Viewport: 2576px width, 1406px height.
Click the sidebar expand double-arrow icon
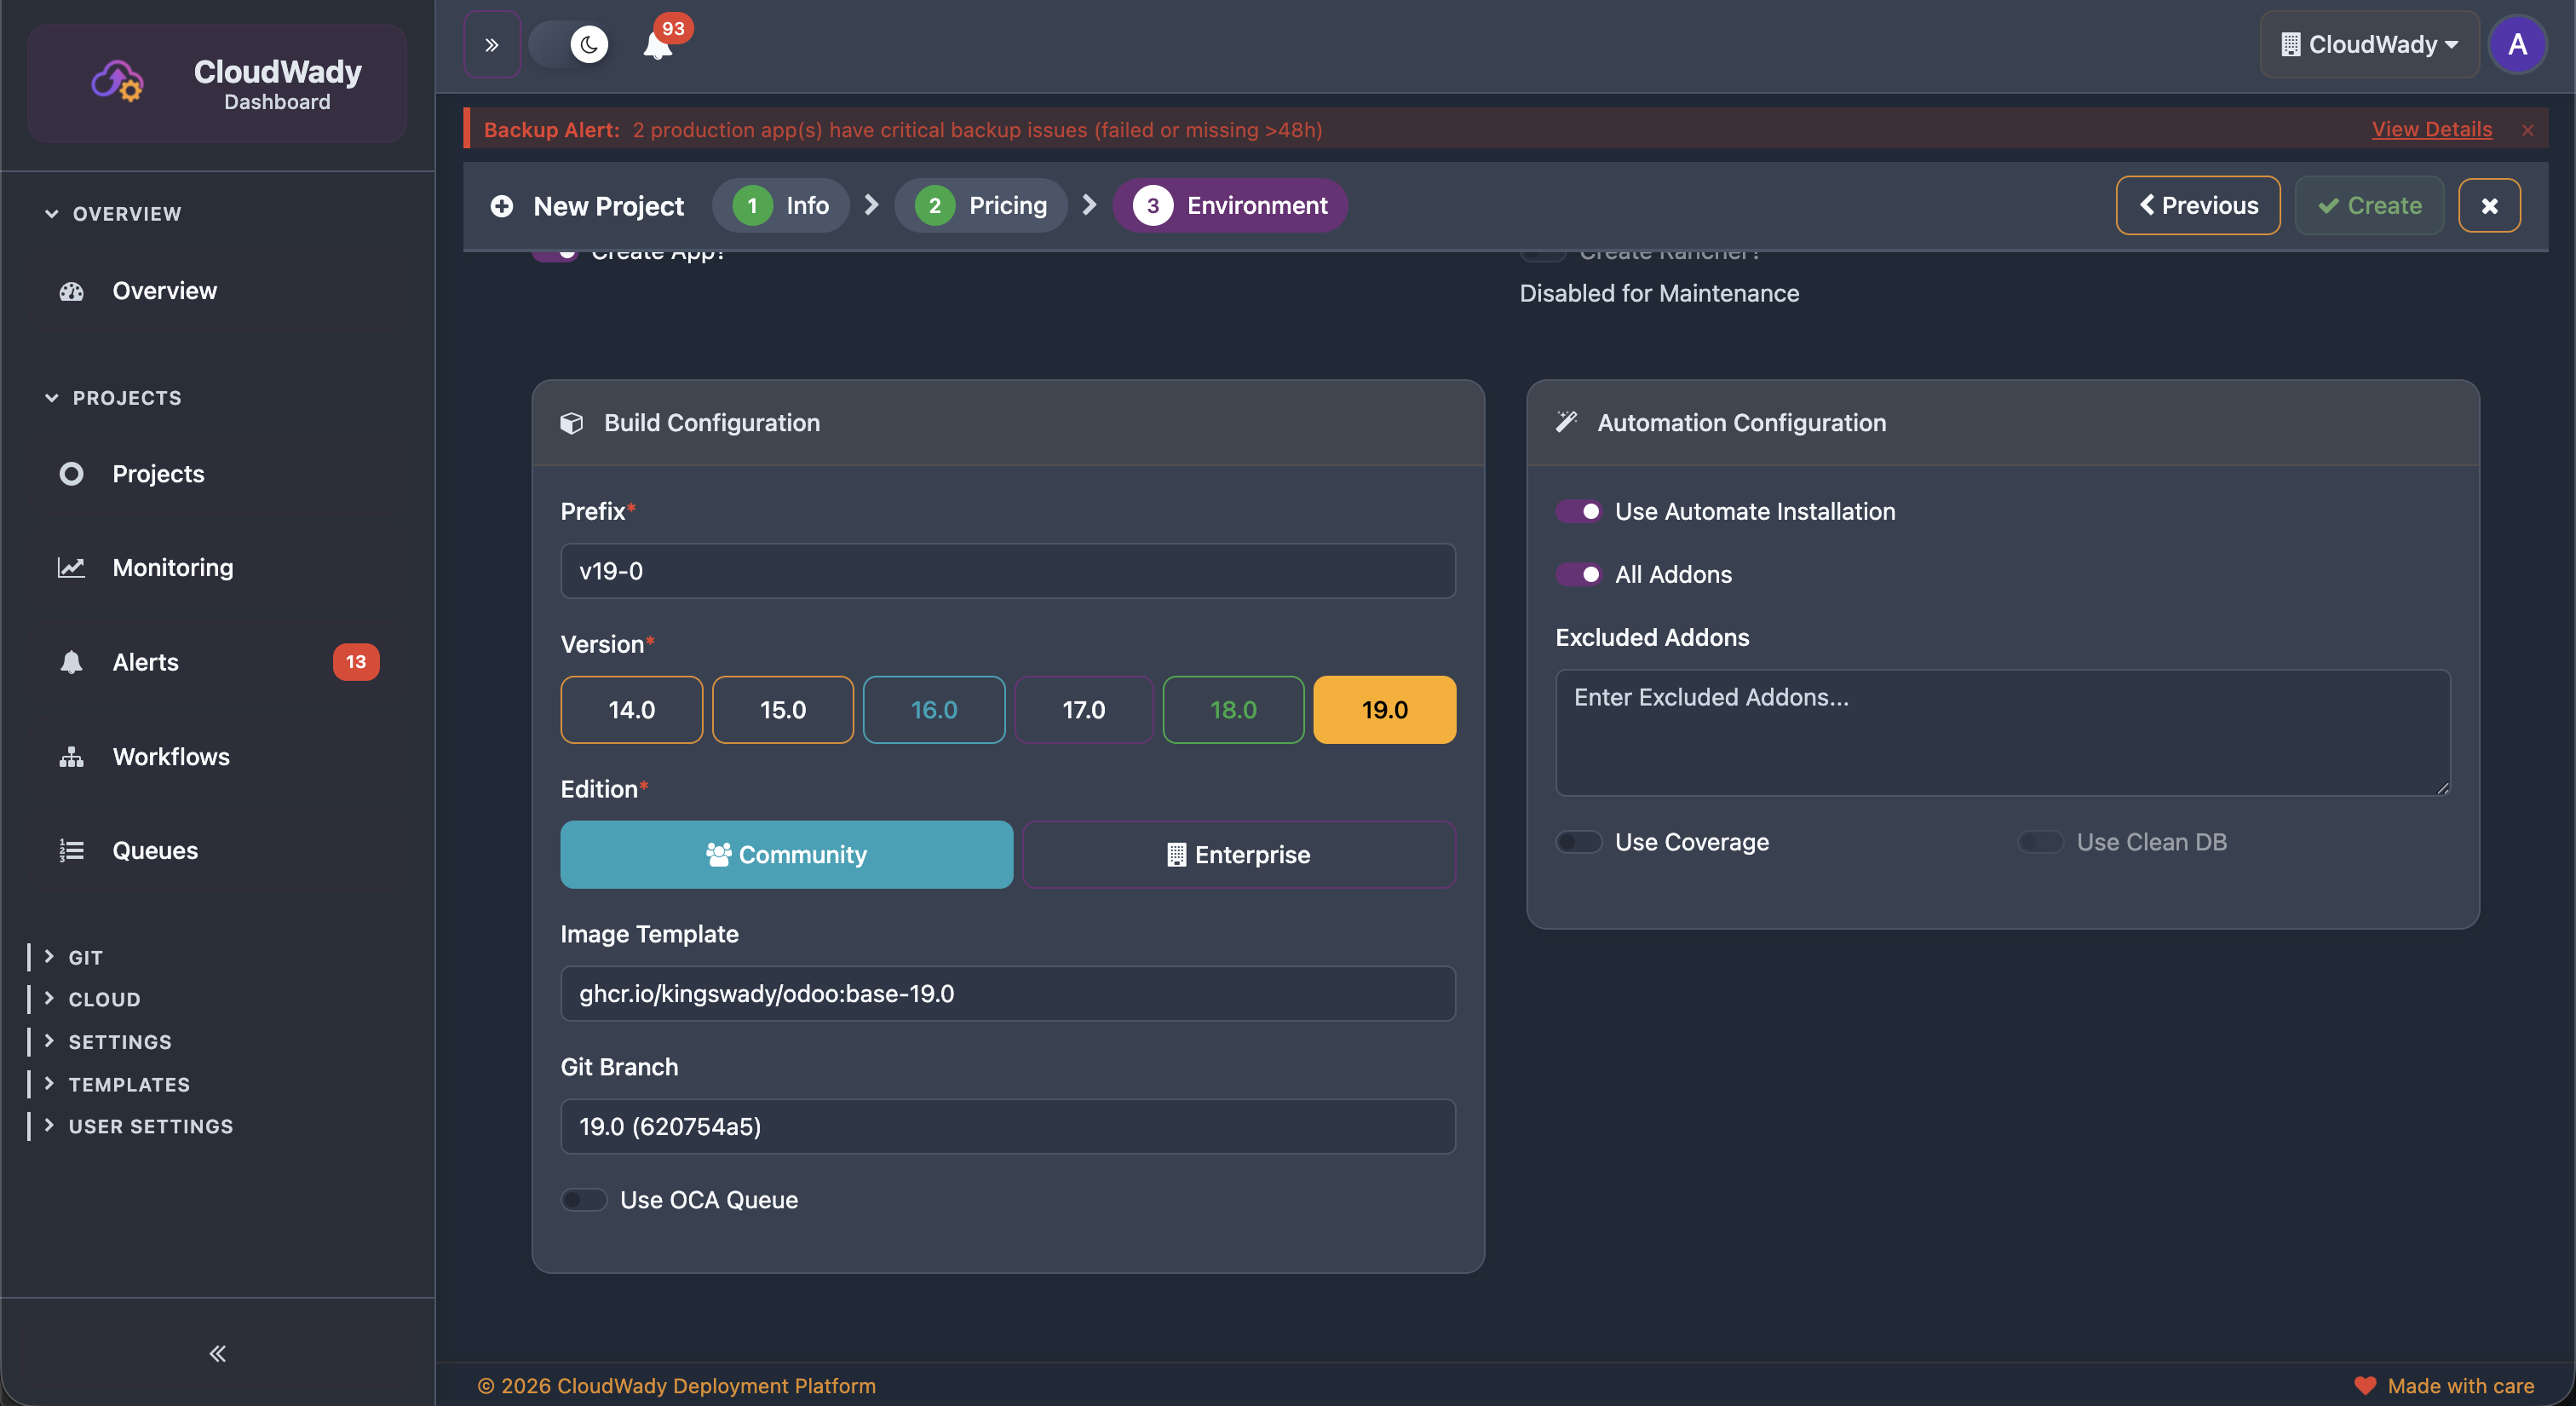pos(492,45)
